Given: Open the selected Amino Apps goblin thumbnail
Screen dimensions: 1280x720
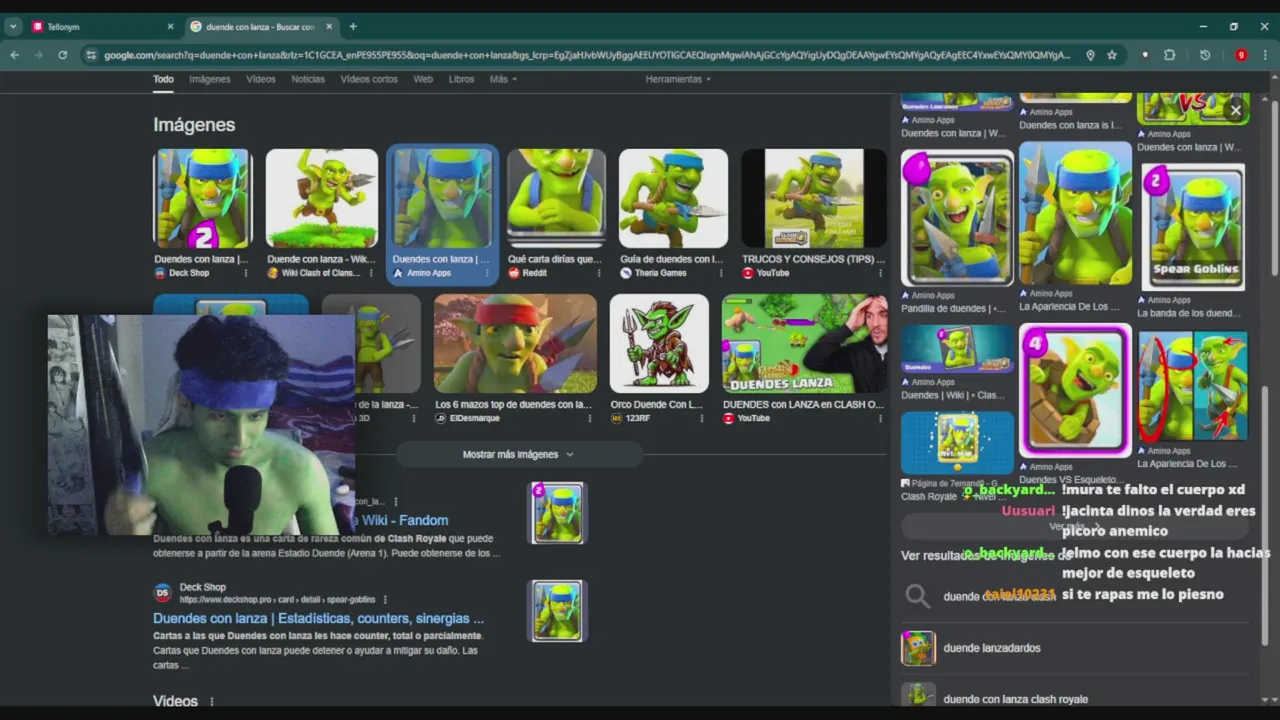Looking at the screenshot, I should 442,198.
